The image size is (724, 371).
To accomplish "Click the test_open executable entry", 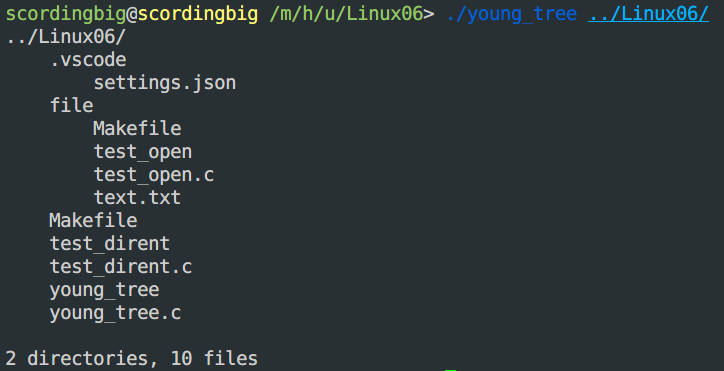I will pyautogui.click(x=143, y=152).
